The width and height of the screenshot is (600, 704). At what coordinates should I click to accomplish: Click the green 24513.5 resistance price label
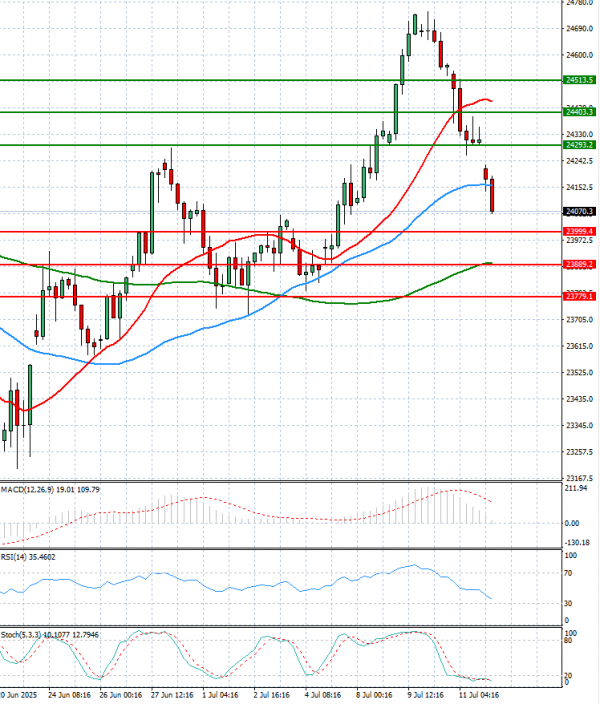pos(579,80)
